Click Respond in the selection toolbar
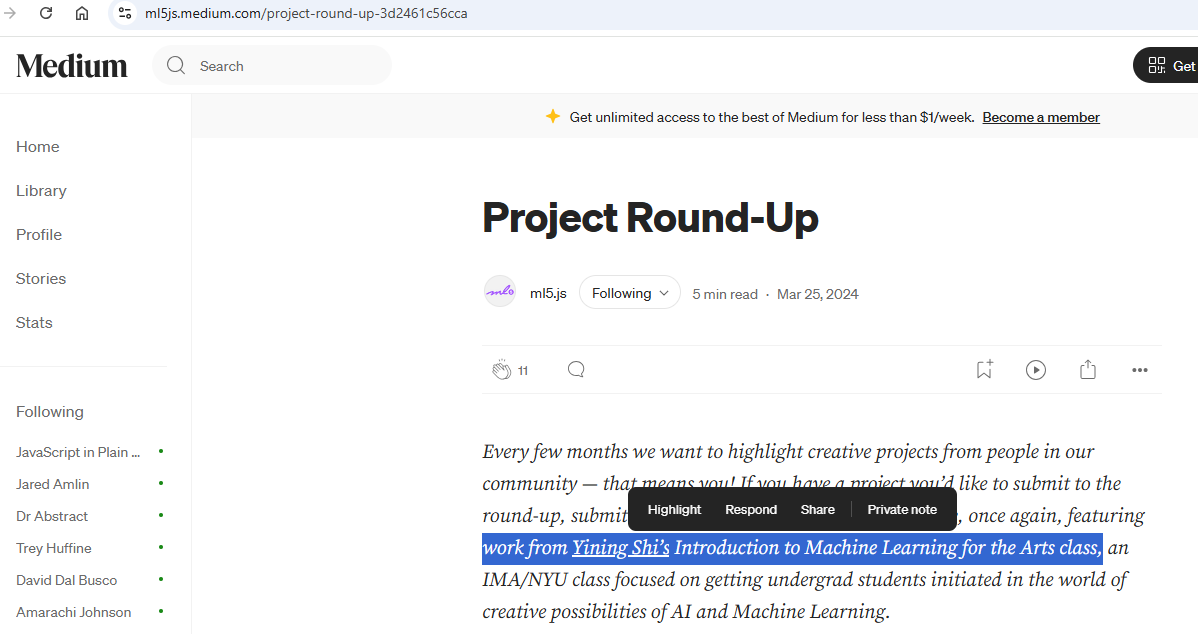Screen dimensions: 1198x634 (x=750, y=510)
